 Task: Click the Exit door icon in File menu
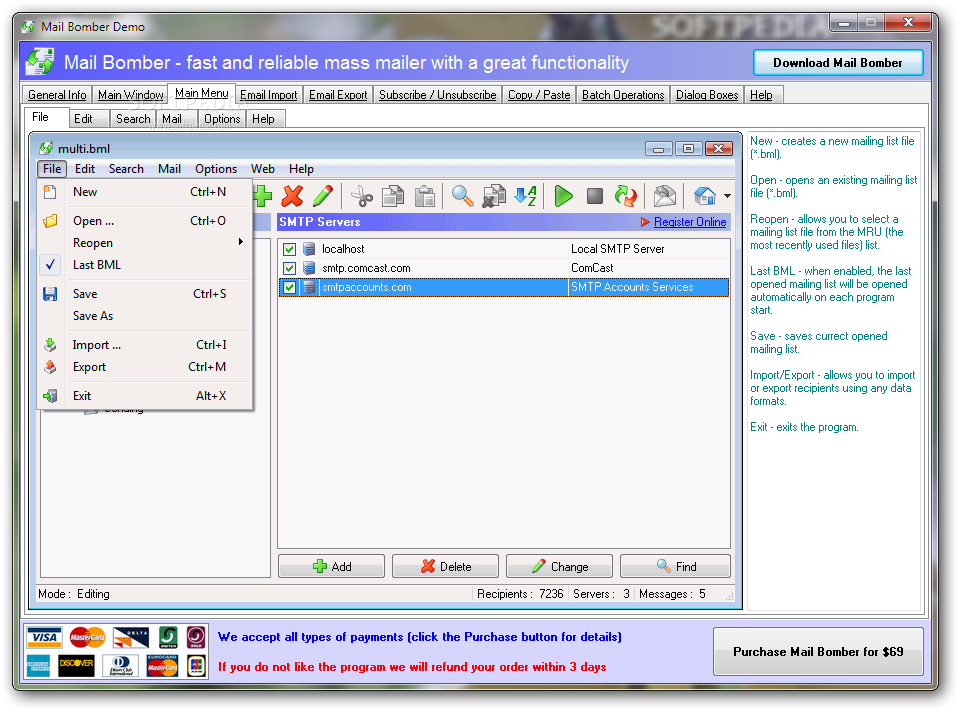click(x=50, y=396)
